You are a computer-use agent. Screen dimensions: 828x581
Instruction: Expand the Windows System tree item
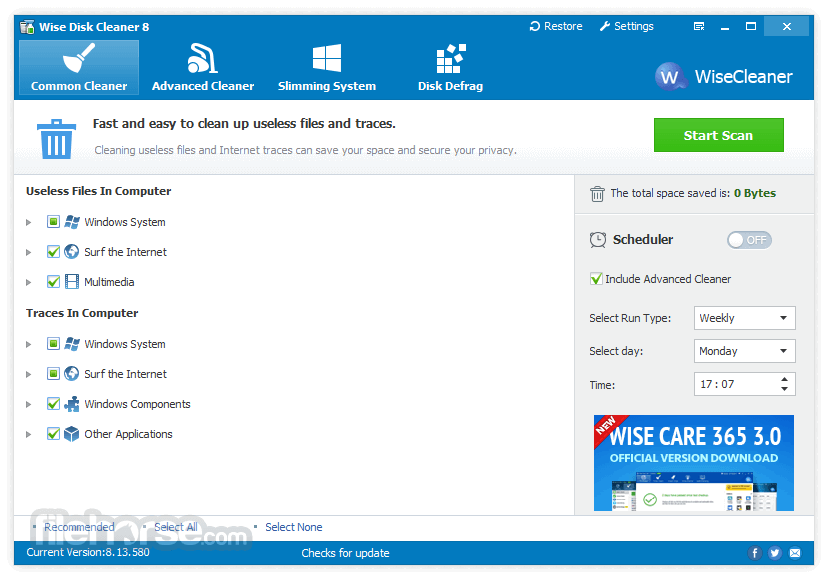pyautogui.click(x=29, y=221)
